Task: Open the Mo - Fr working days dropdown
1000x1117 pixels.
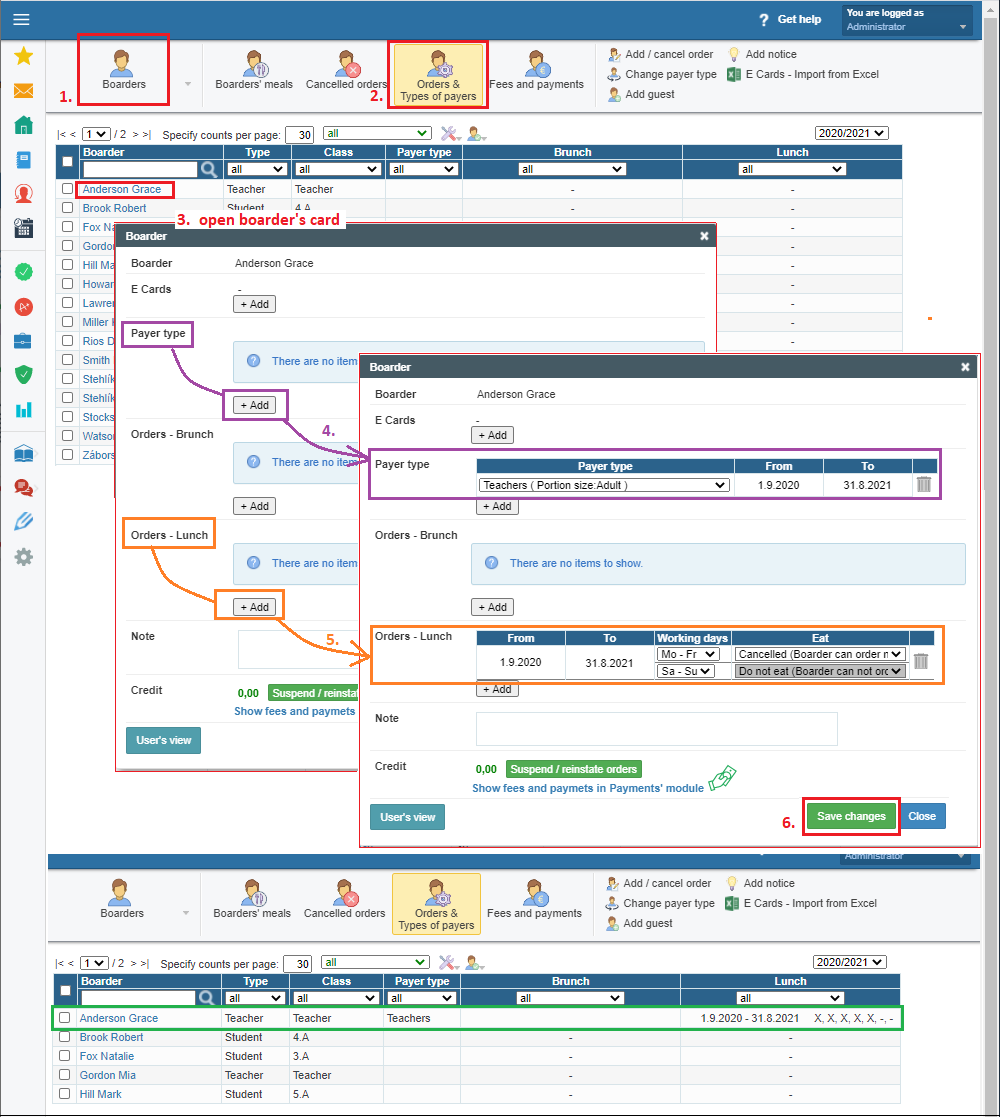Action: (x=688, y=654)
